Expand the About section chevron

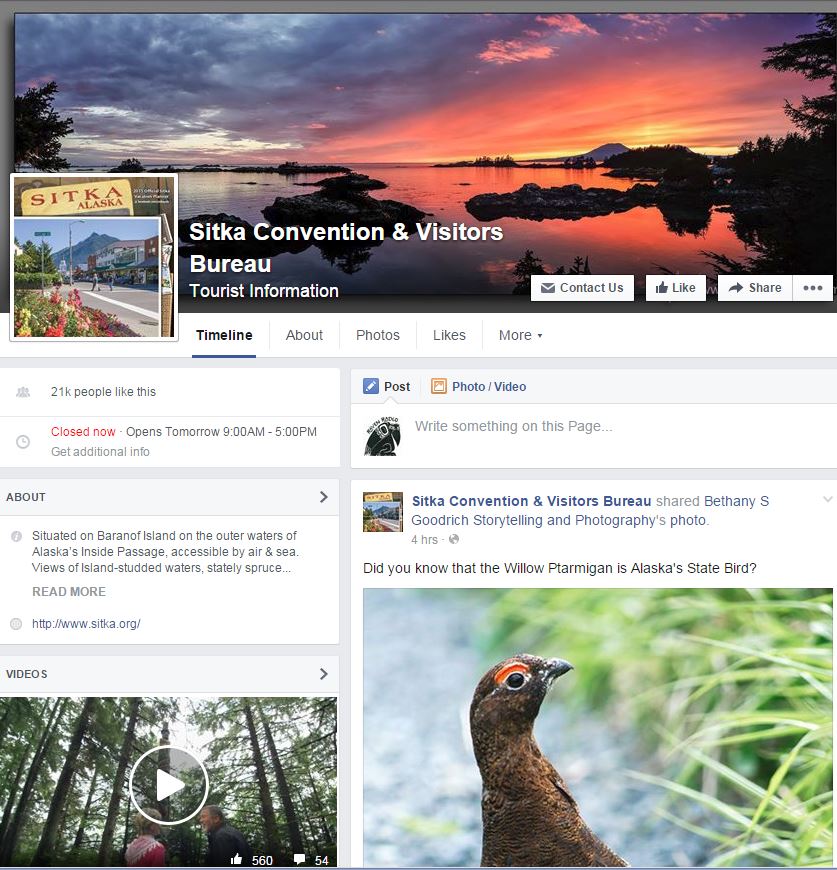click(324, 497)
